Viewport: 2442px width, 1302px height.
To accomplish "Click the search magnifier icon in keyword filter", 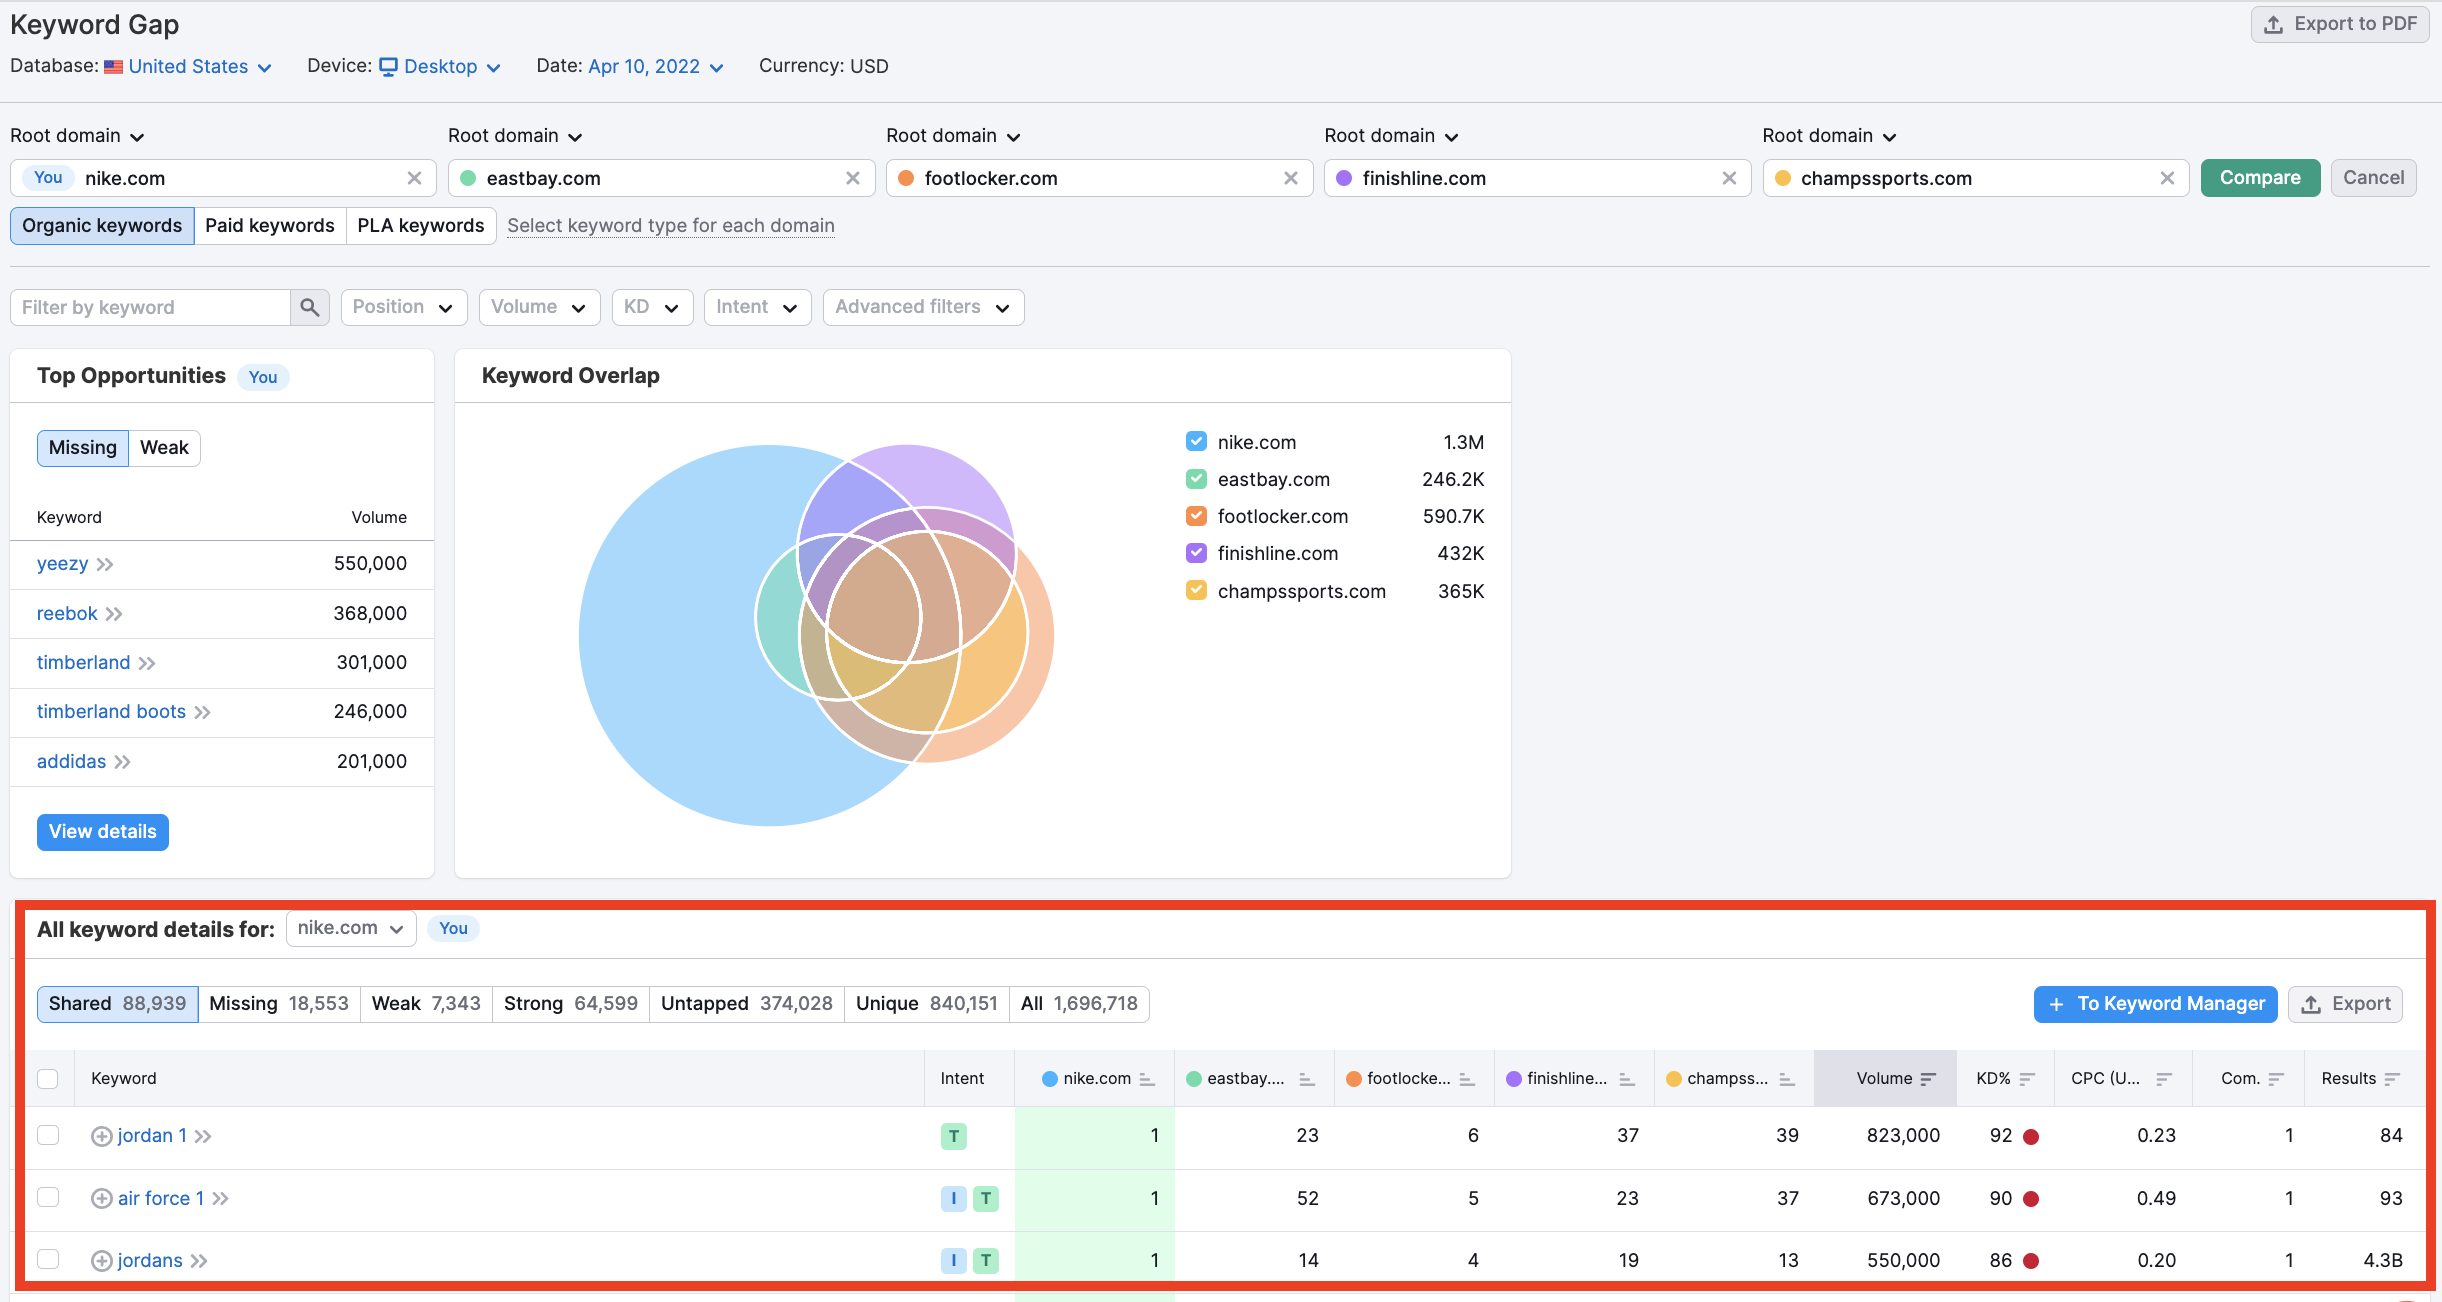I will (309, 307).
